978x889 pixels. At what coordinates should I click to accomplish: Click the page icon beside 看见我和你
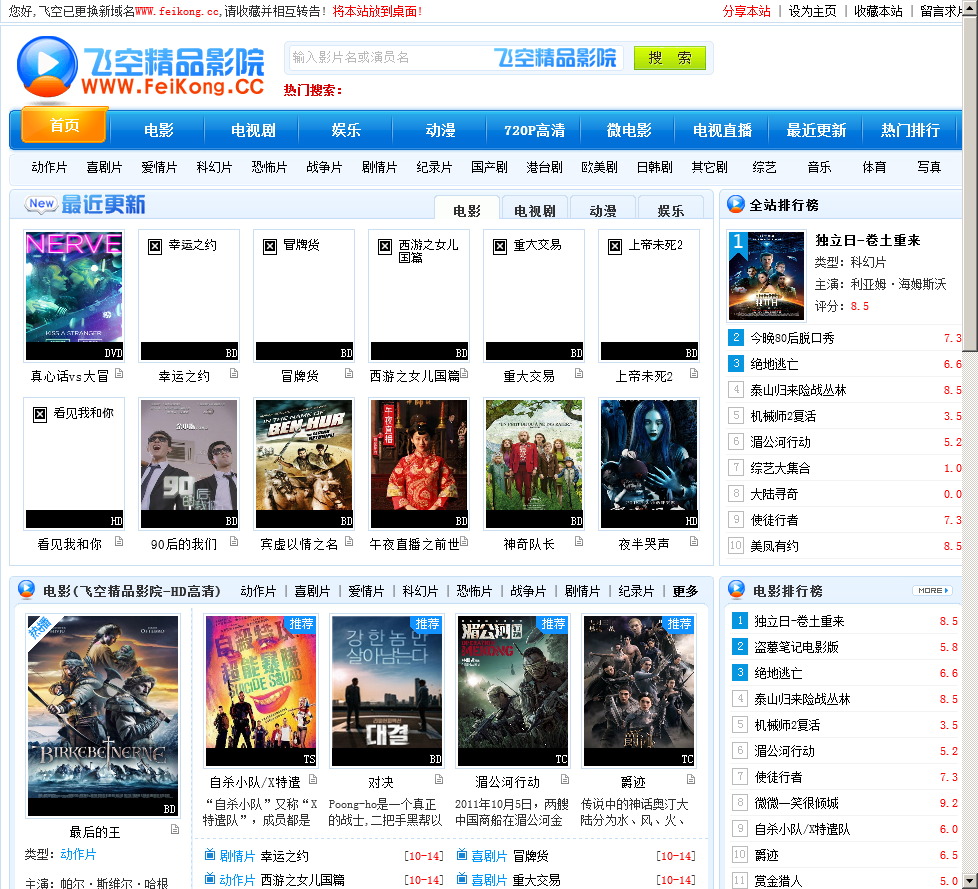(x=119, y=542)
